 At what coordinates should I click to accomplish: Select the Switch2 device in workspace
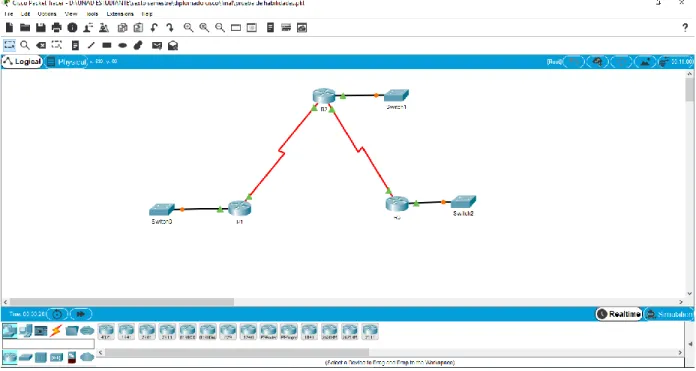463,202
